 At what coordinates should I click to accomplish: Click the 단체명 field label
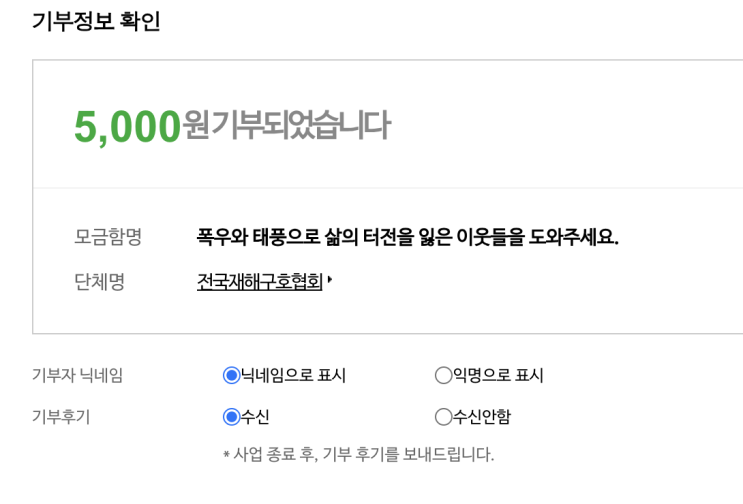click(x=99, y=283)
